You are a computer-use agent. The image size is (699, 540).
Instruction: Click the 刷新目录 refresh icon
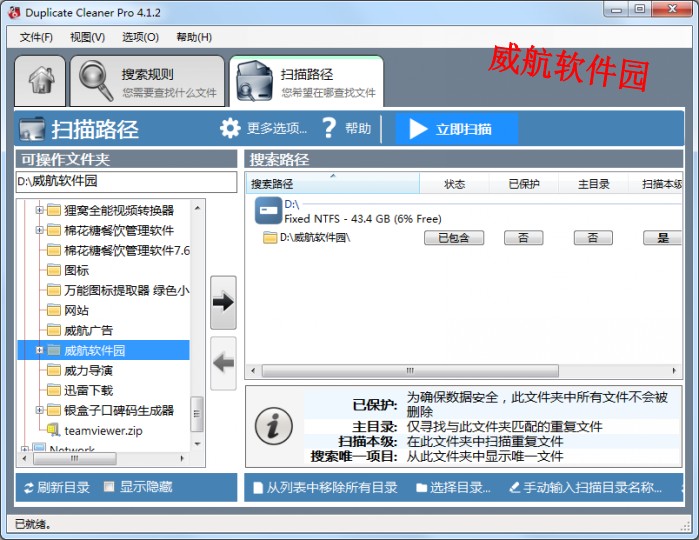pos(29,488)
